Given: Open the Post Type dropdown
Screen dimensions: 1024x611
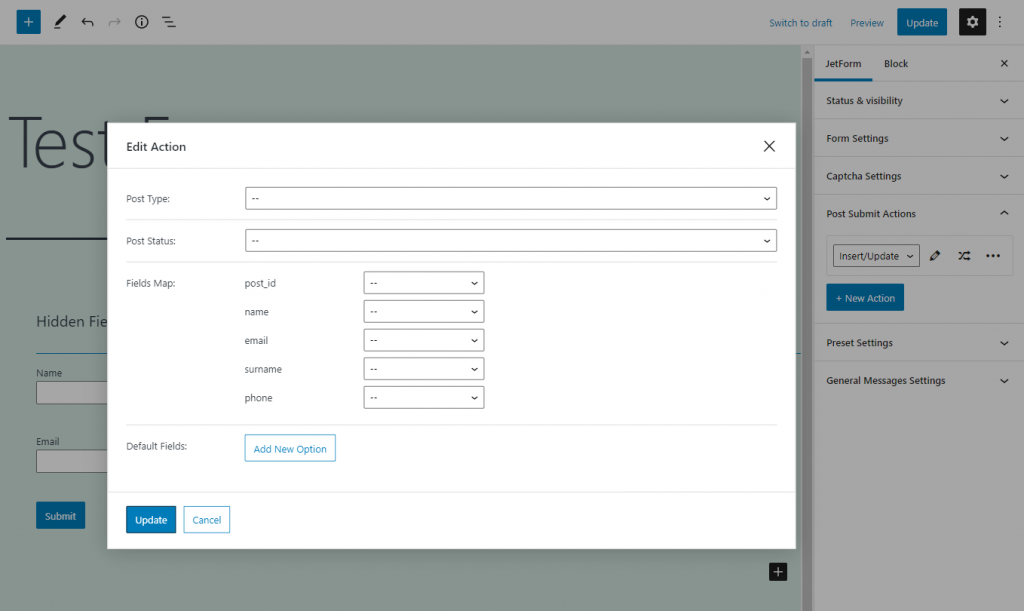Looking at the screenshot, I should (x=511, y=198).
